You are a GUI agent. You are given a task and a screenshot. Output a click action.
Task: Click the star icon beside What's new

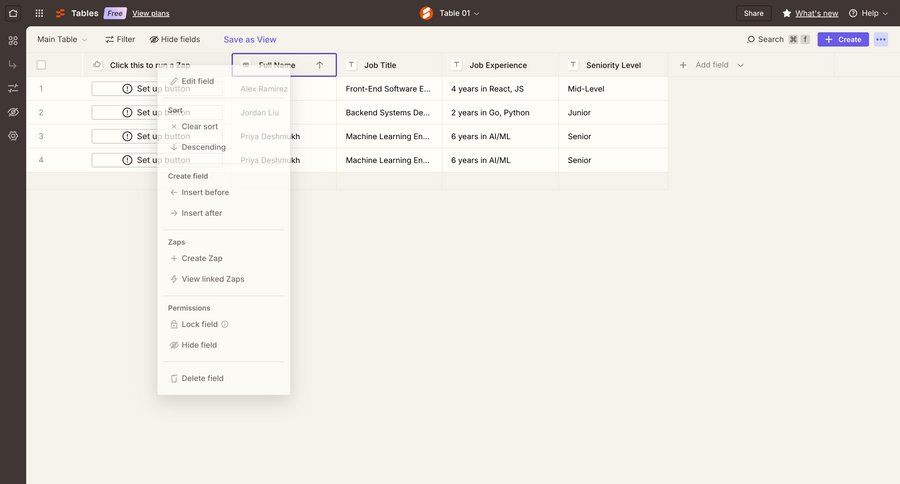pyautogui.click(x=786, y=13)
